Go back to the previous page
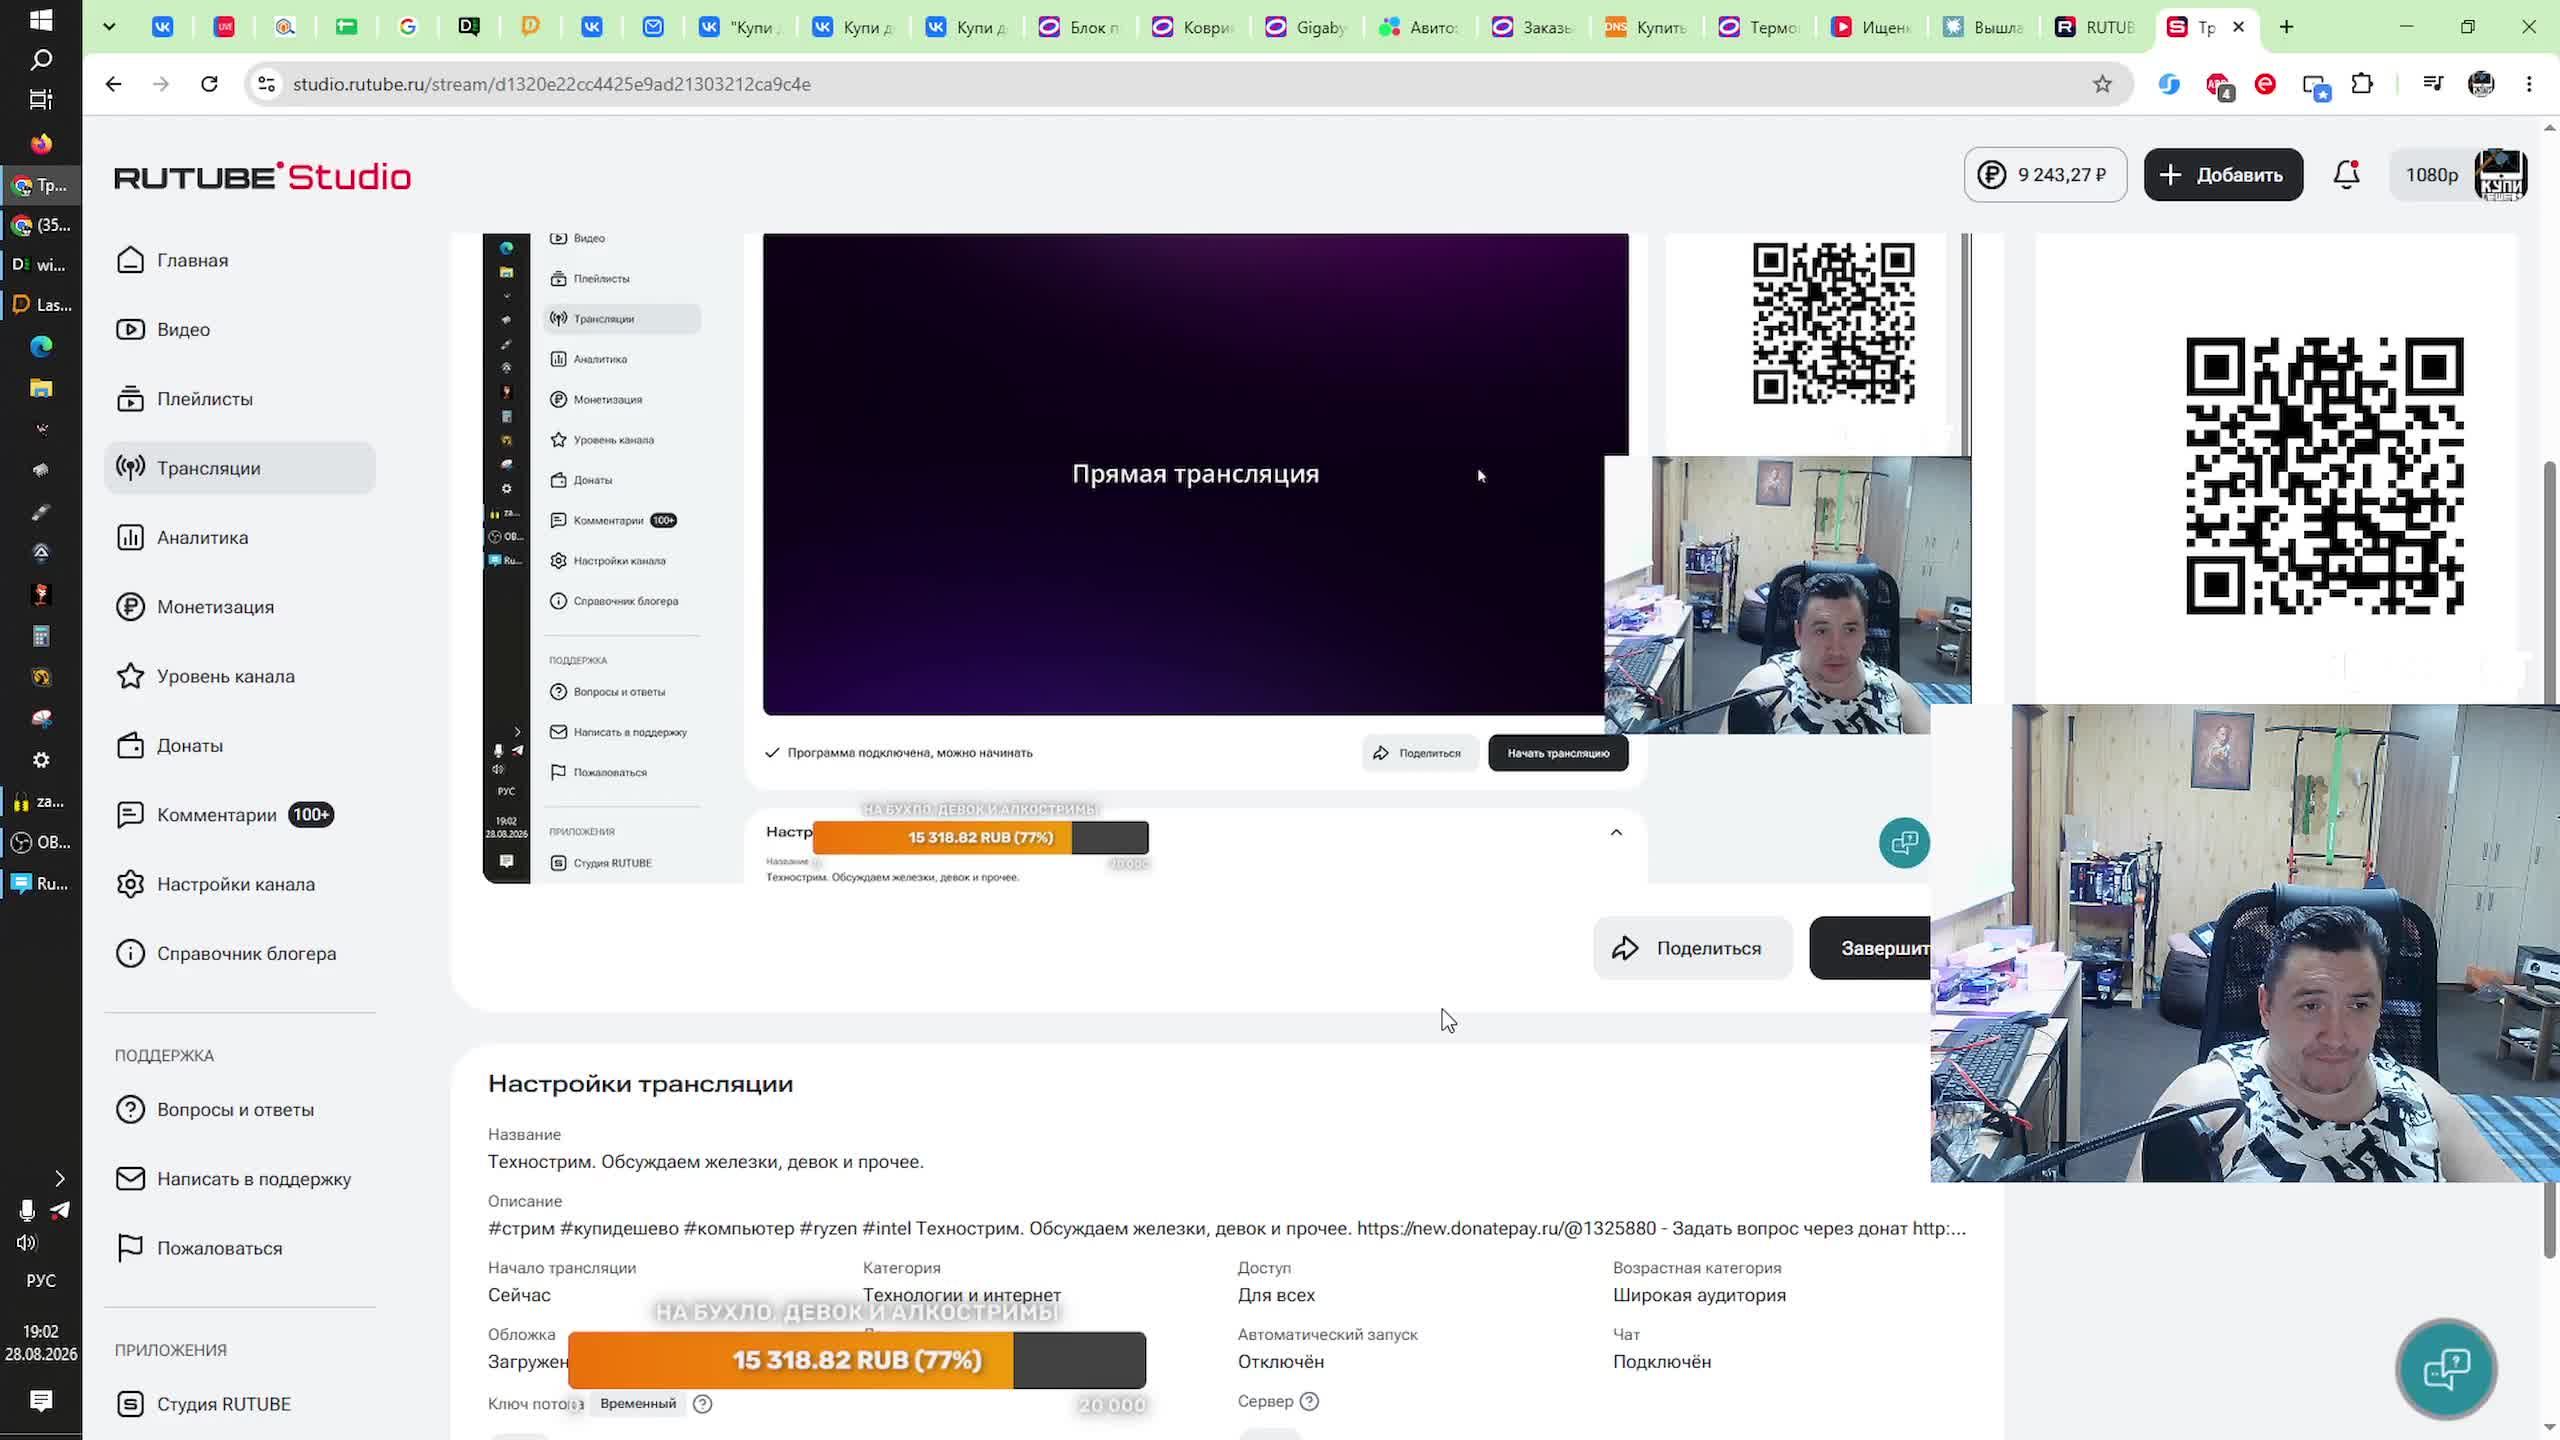This screenshot has height=1440, width=2560. click(x=113, y=84)
